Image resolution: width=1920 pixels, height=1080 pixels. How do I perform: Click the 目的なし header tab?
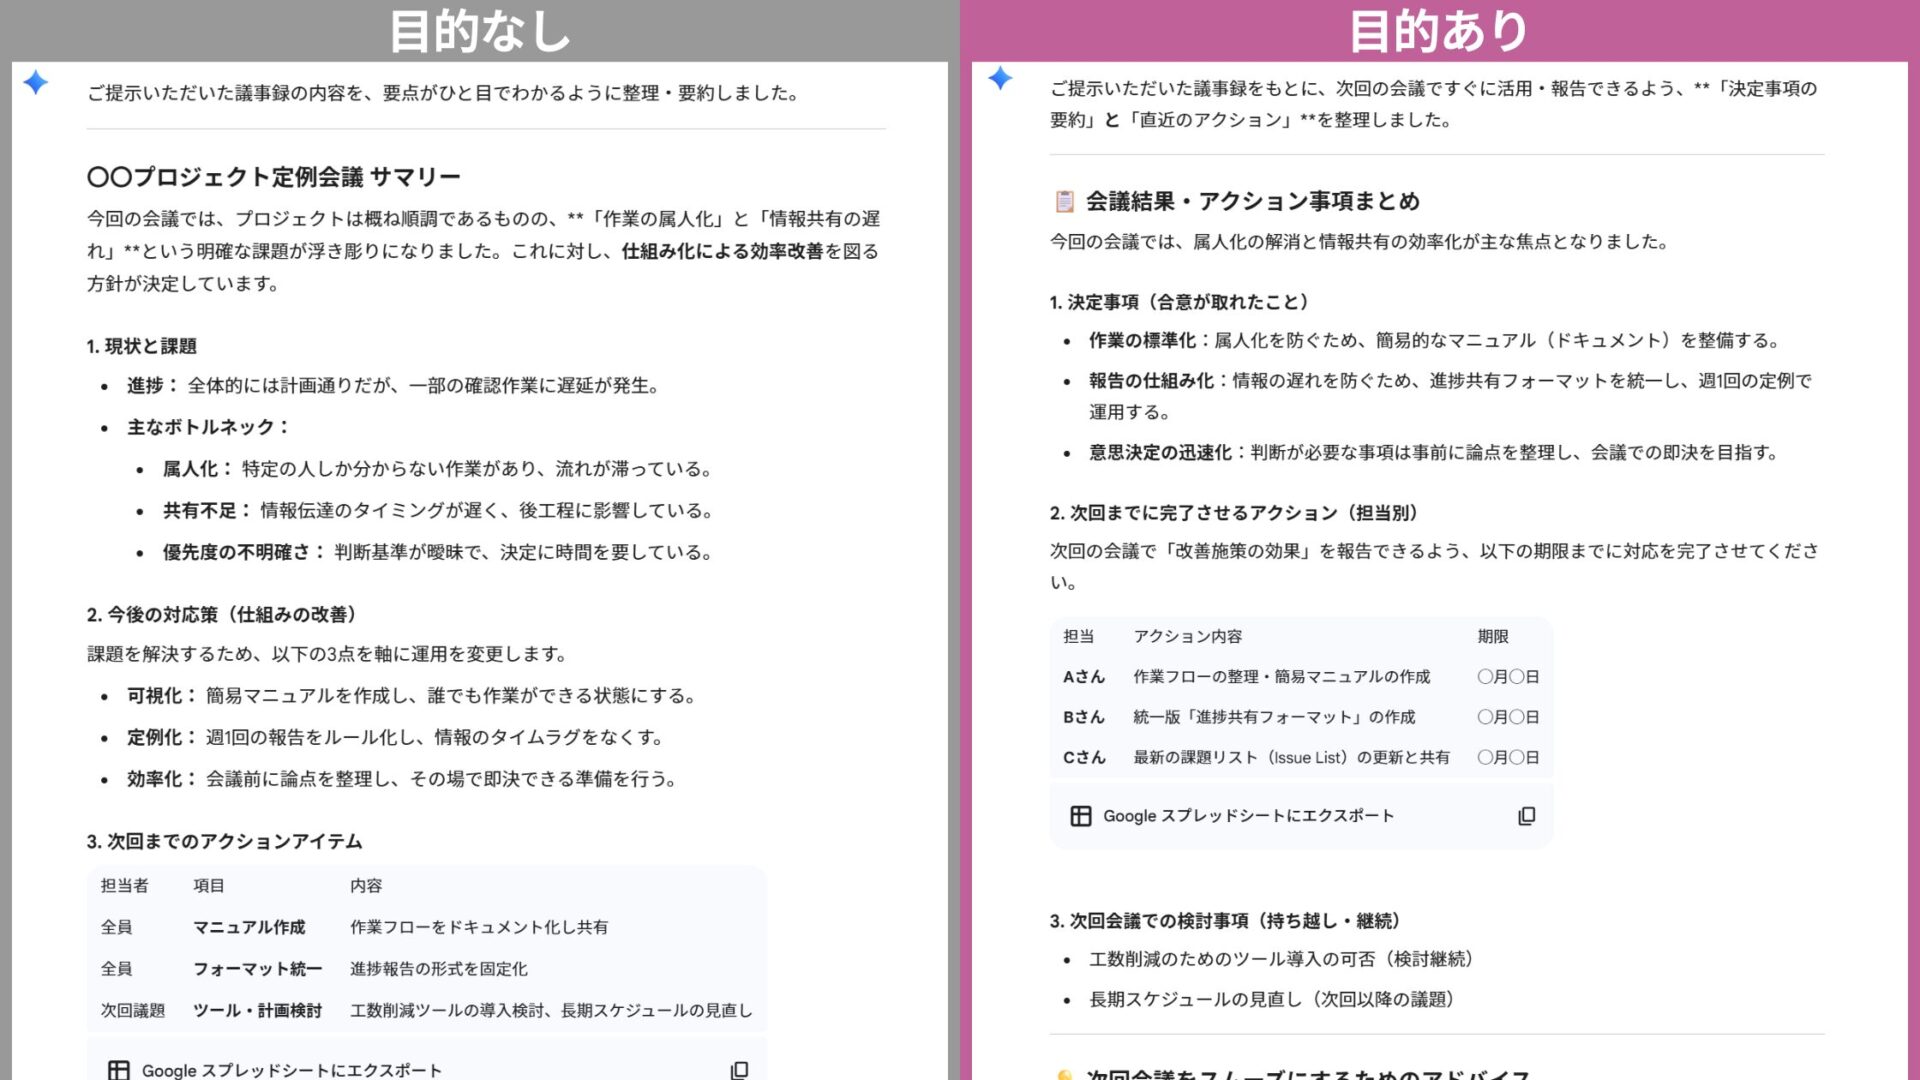(x=480, y=29)
